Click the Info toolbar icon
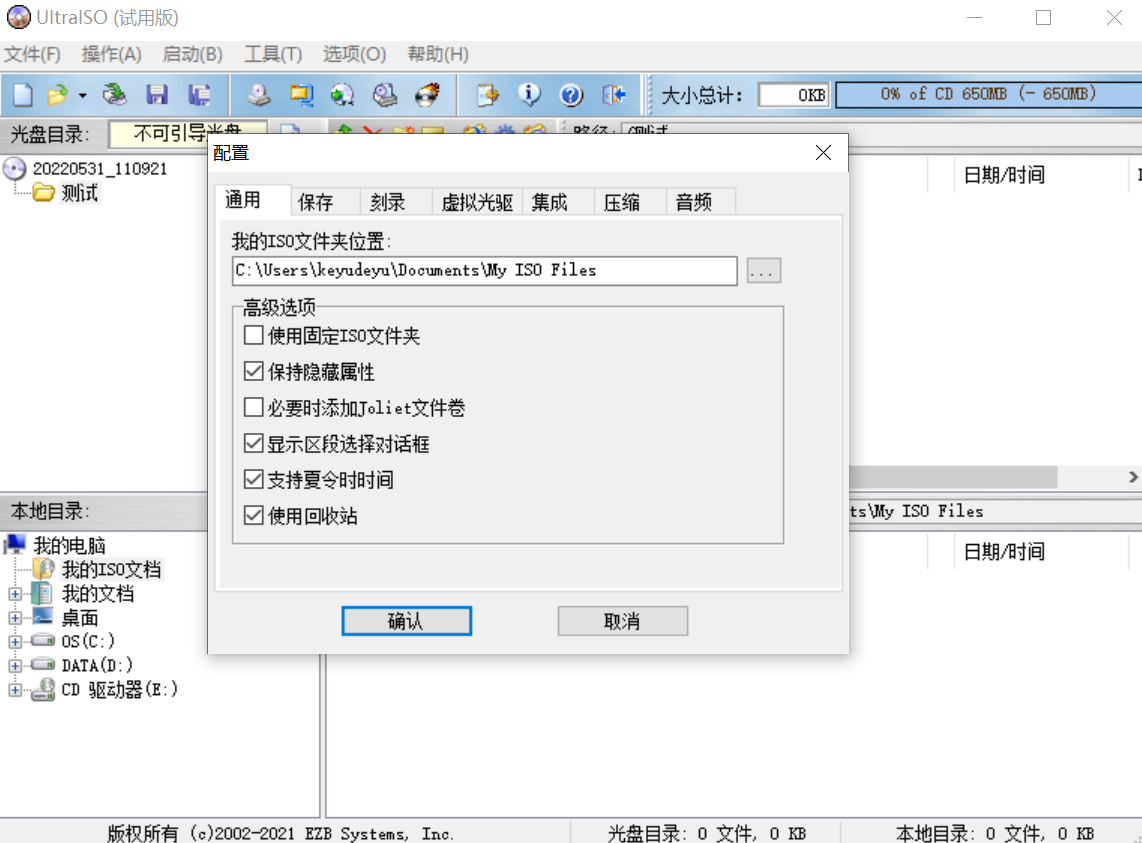The height and width of the screenshot is (843, 1142). 530,94
